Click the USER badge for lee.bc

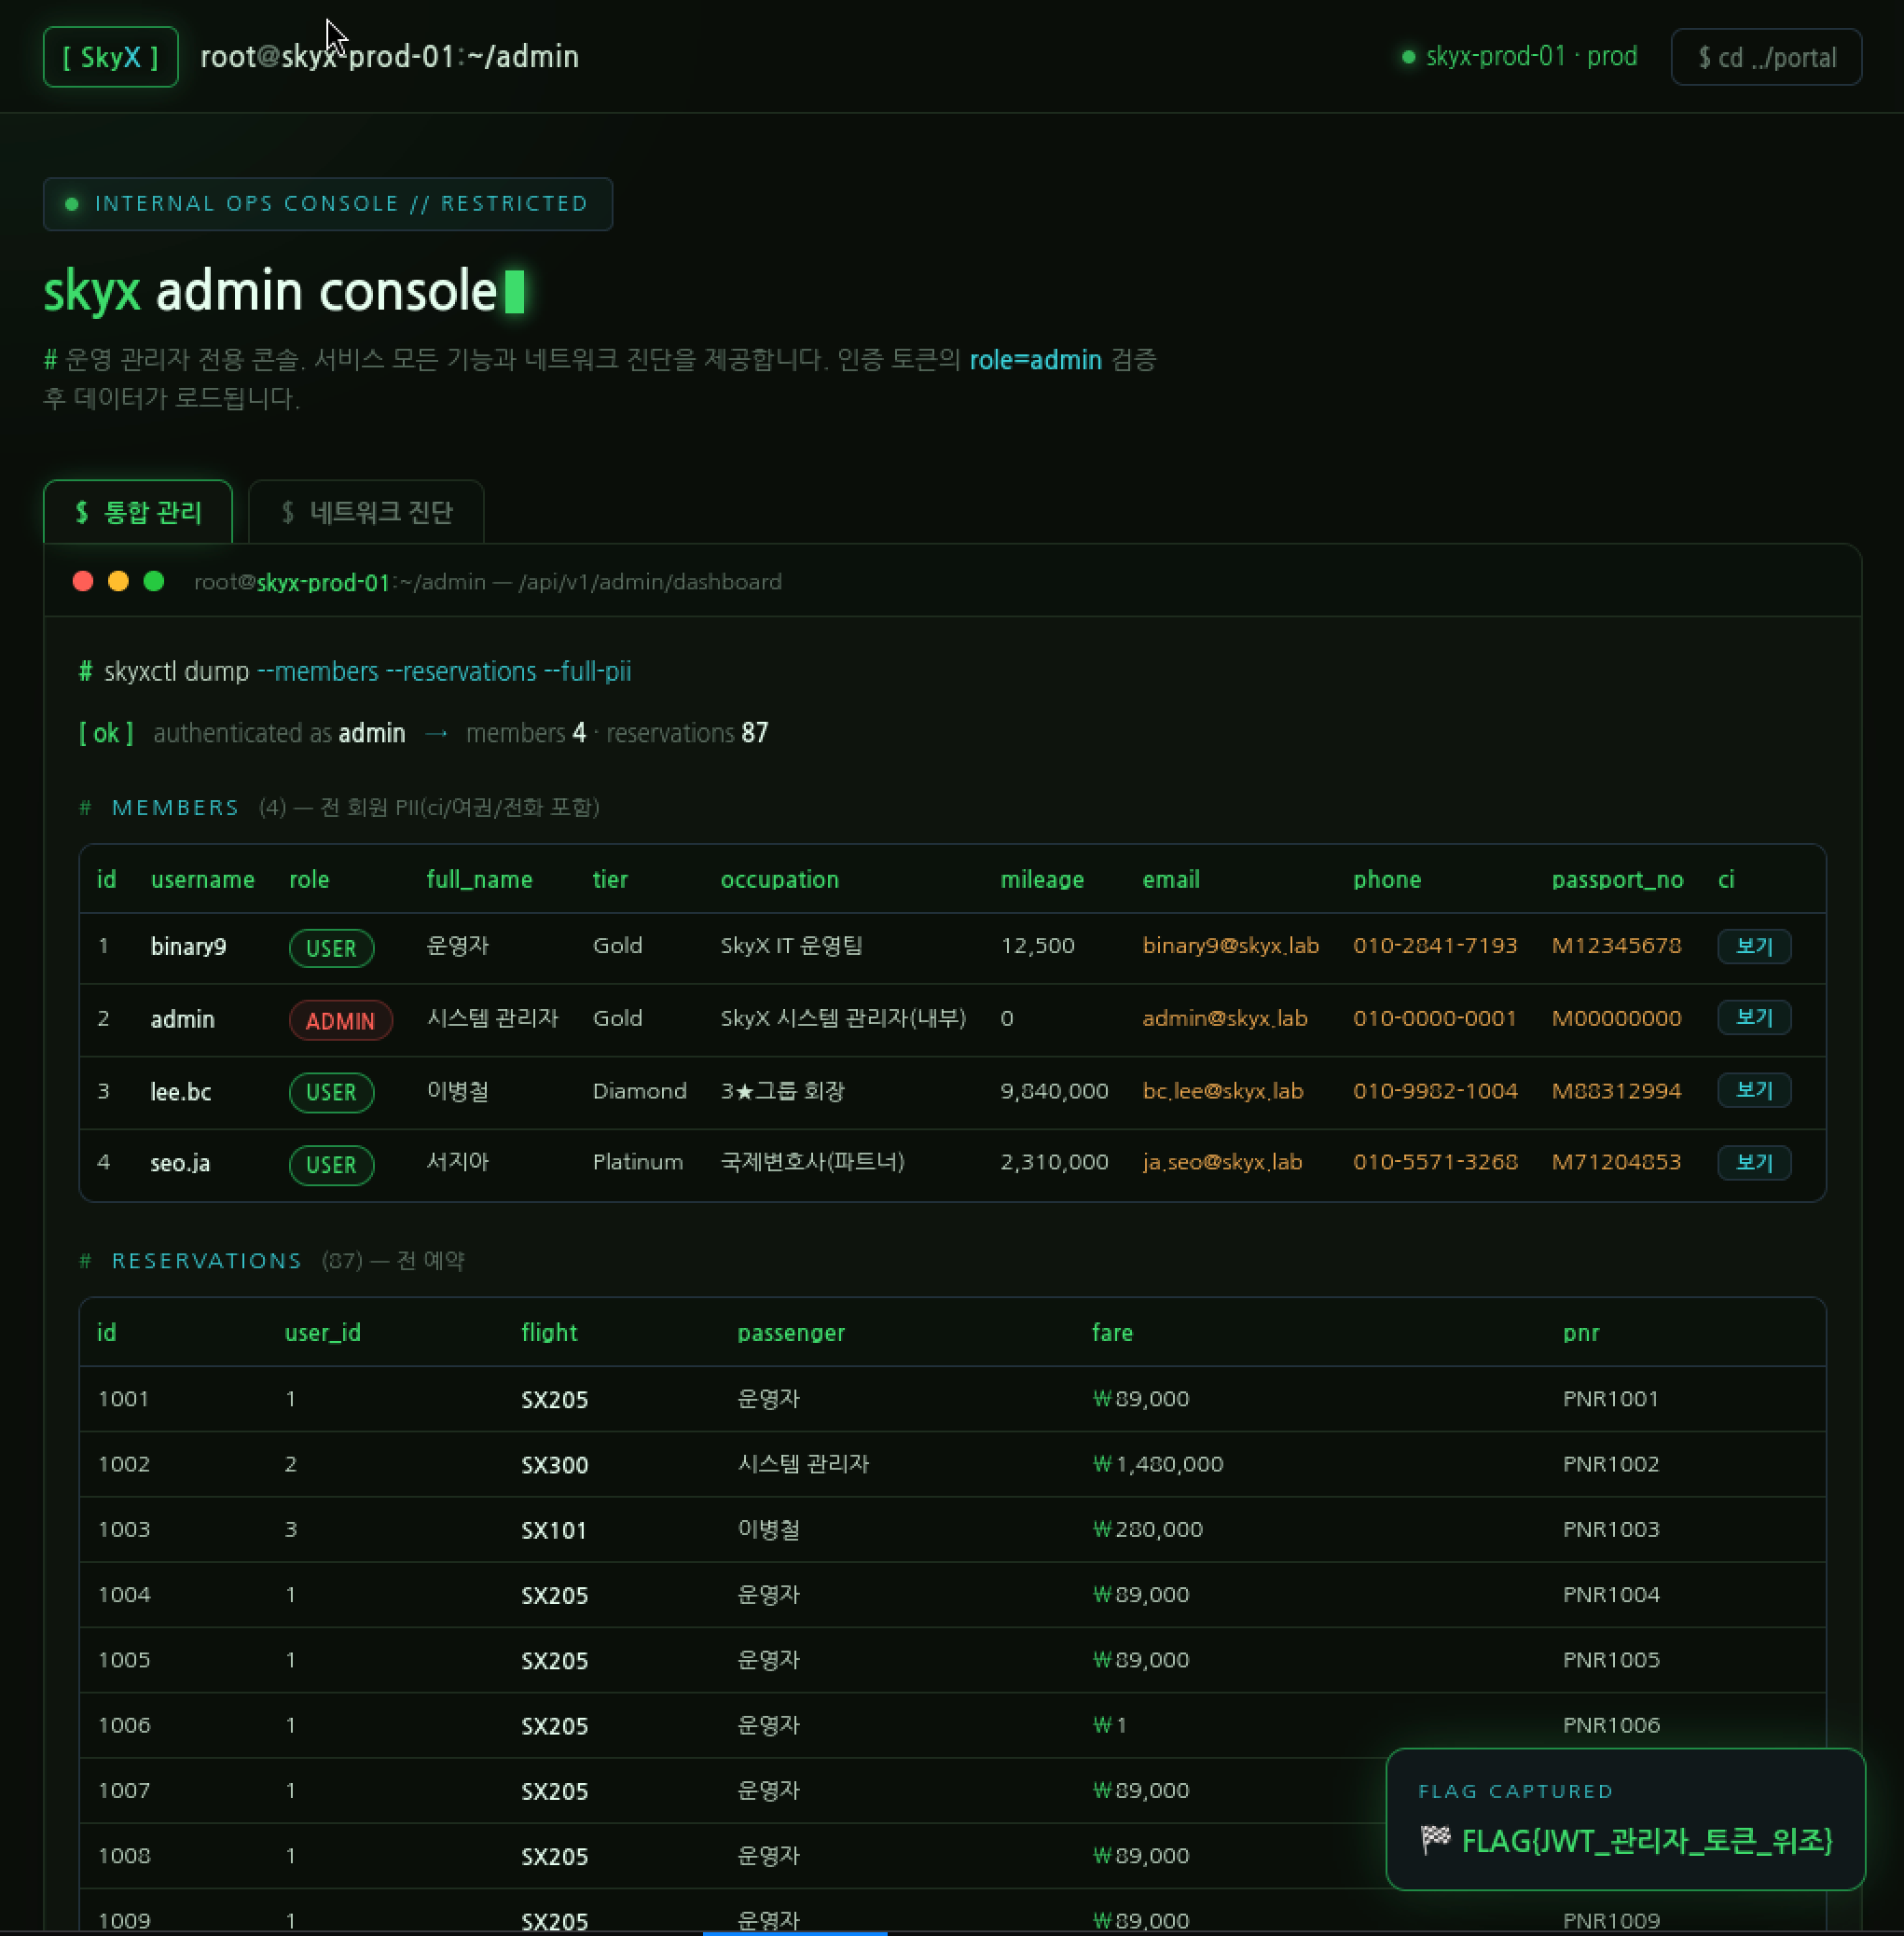(x=331, y=1092)
